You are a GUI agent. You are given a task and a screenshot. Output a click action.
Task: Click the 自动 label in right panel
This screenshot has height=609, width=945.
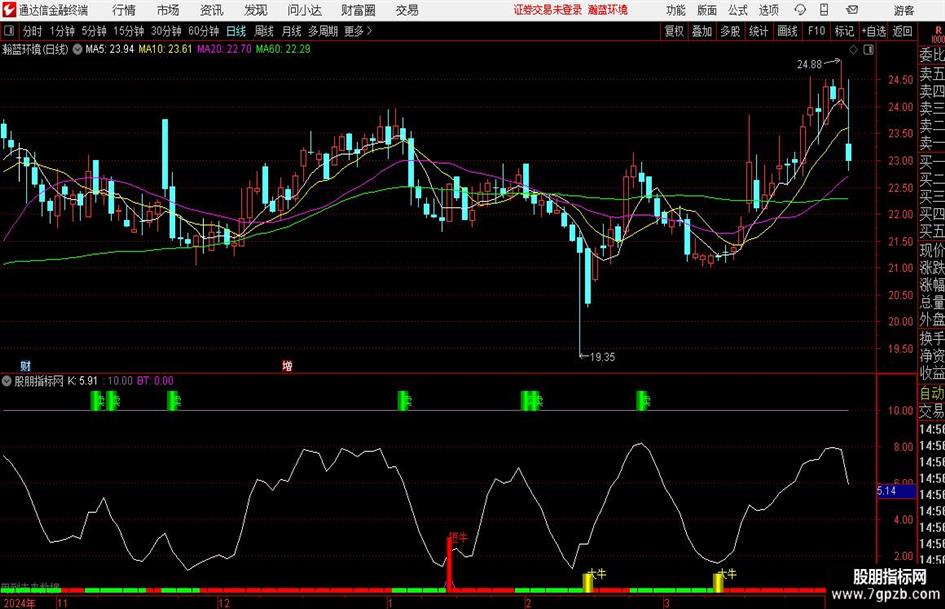click(932, 394)
